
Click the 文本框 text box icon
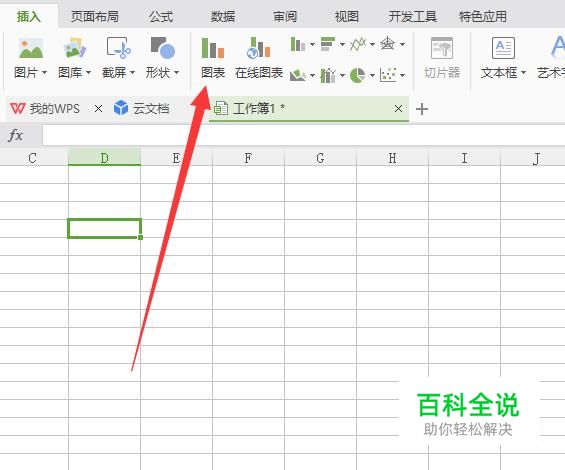tap(503, 48)
